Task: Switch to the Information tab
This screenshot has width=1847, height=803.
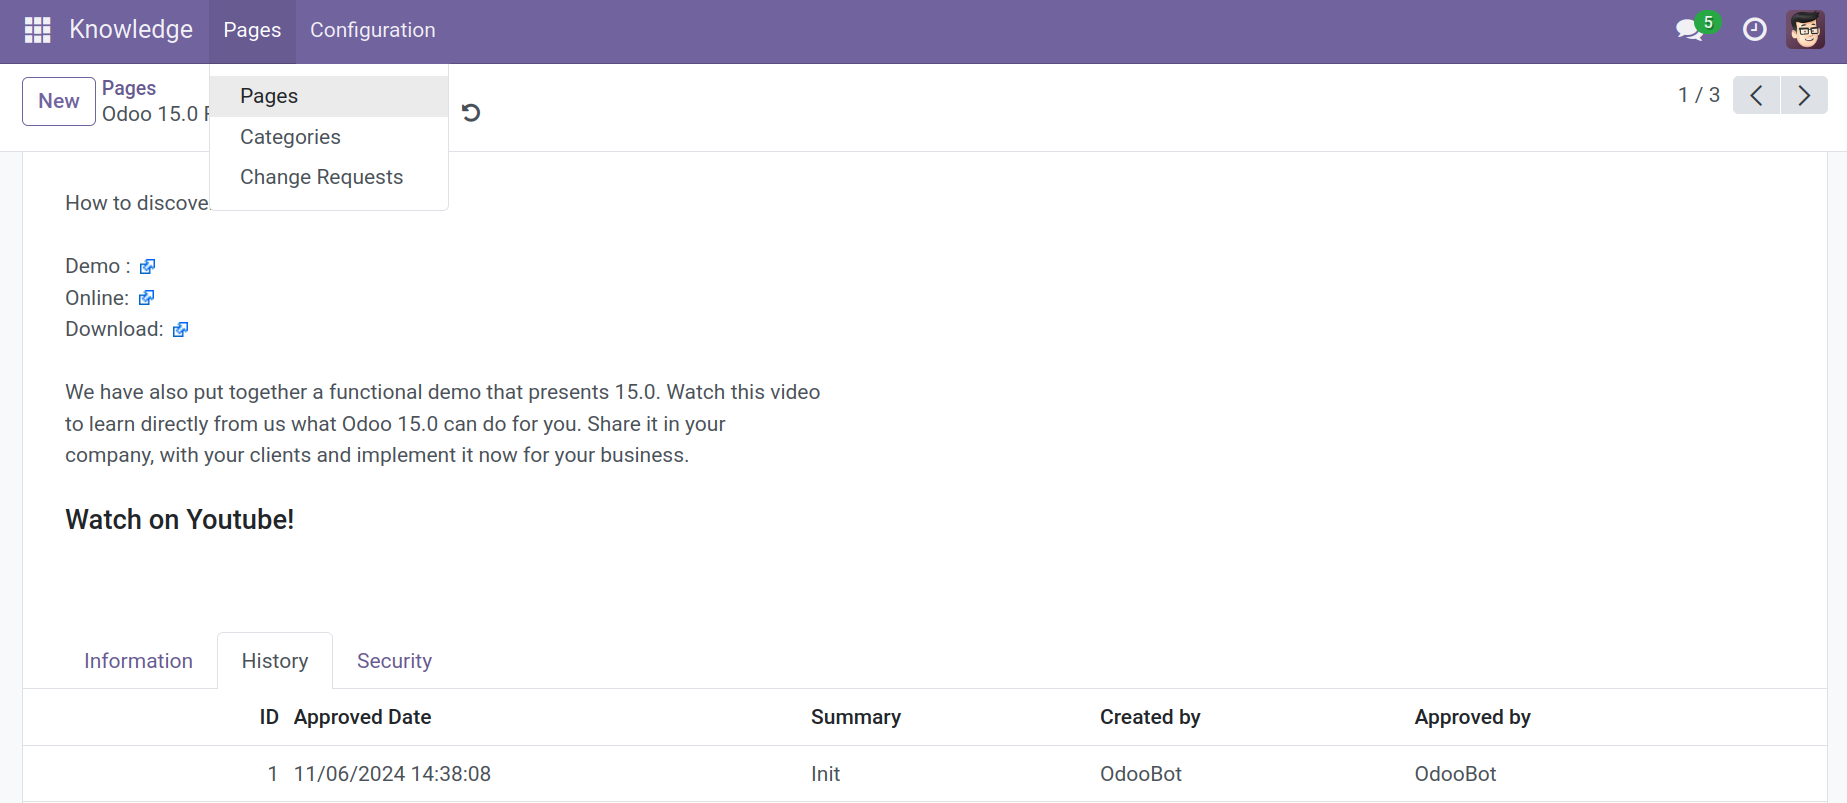Action: tap(138, 661)
